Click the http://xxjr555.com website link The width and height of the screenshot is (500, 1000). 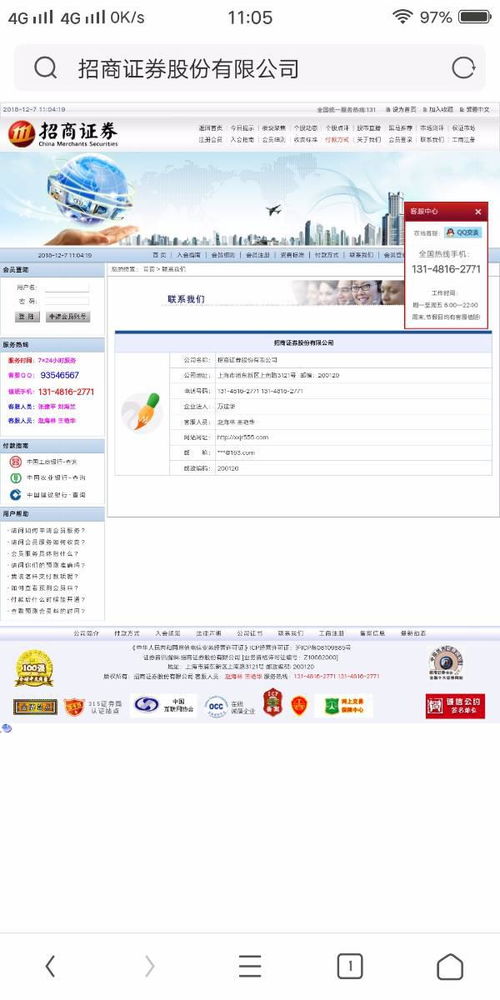point(243,437)
